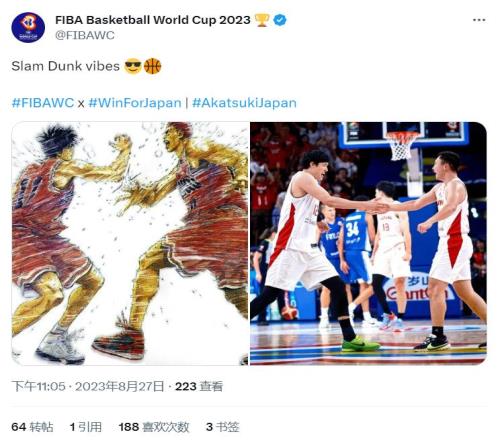The image size is (500, 440).
Task: Open the FIBA World Cup profile avatar
Action: coord(28,27)
